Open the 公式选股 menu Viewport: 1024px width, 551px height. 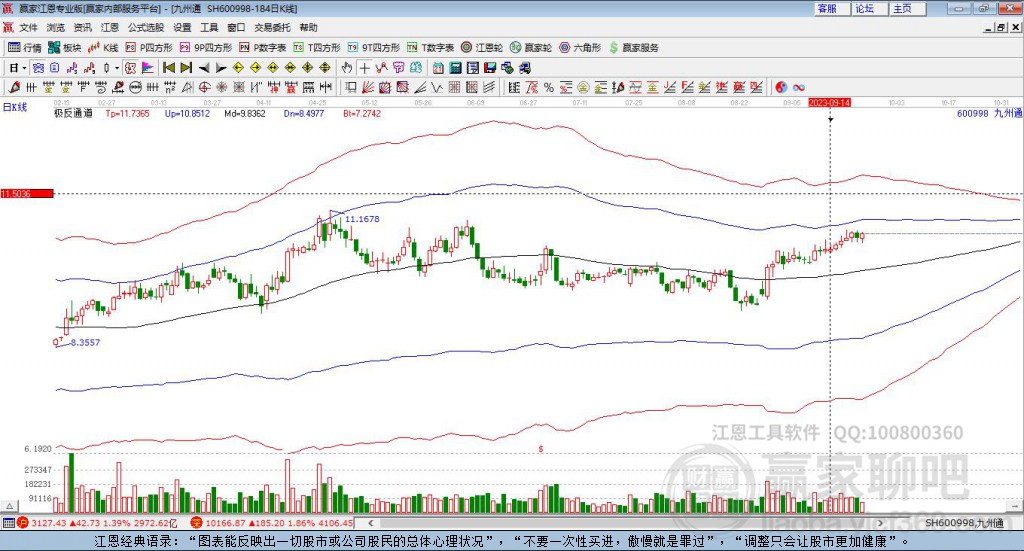pyautogui.click(x=146, y=27)
